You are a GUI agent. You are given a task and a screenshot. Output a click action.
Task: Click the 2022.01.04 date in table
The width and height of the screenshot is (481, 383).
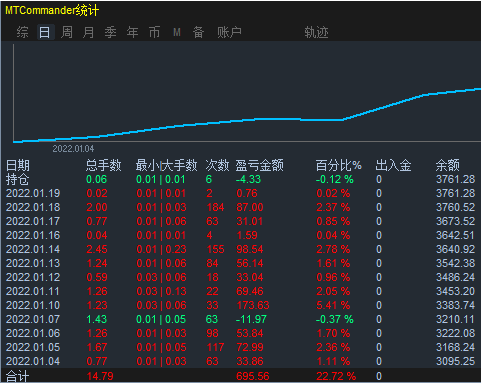point(33,361)
